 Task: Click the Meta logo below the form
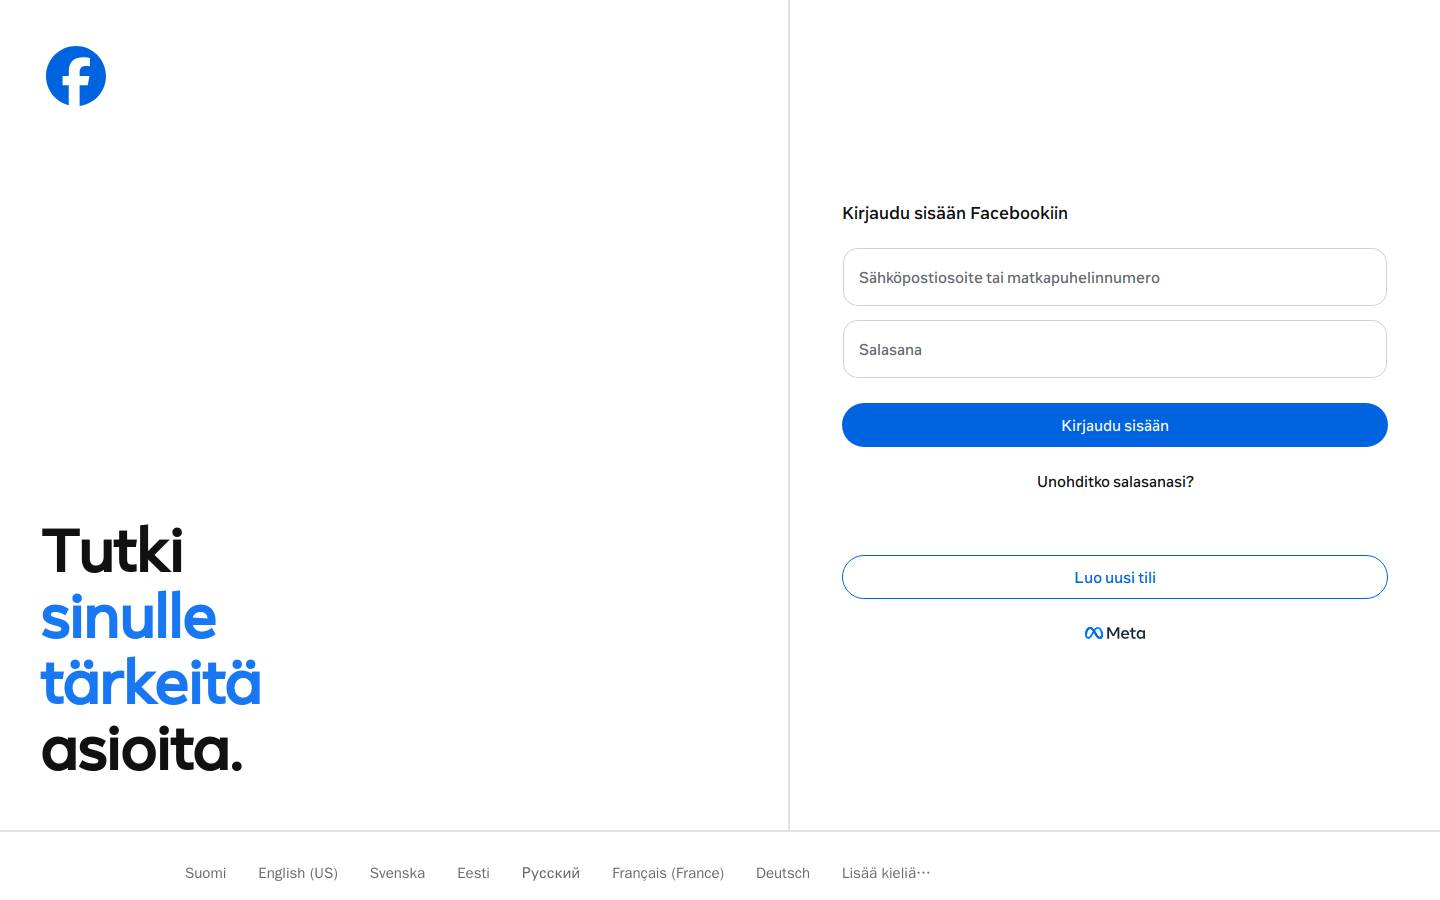click(1115, 633)
